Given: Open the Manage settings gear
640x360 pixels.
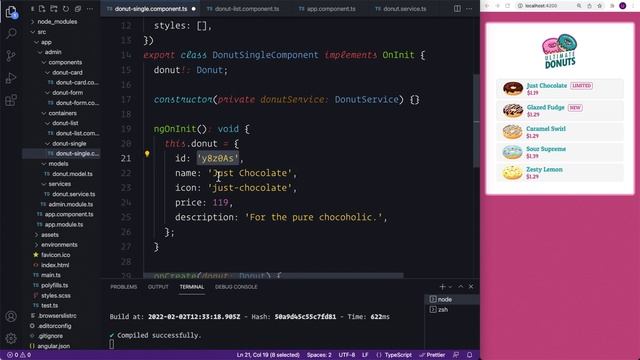Looking at the screenshot, I should tap(11, 338).
